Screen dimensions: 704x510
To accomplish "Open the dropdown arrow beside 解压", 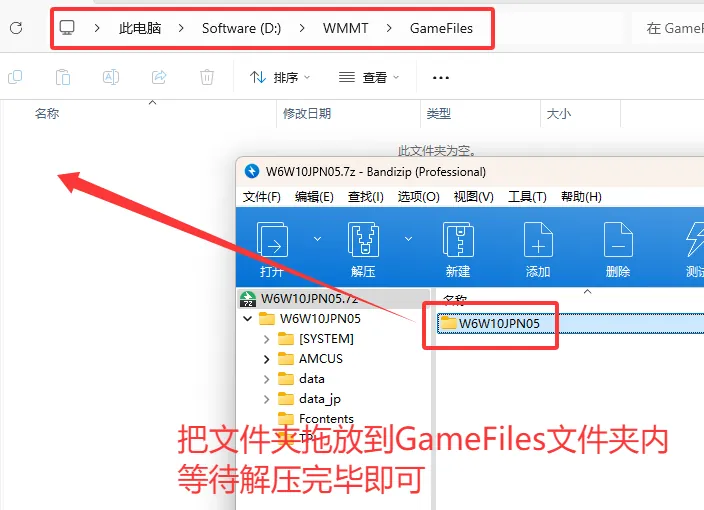I will 408,239.
